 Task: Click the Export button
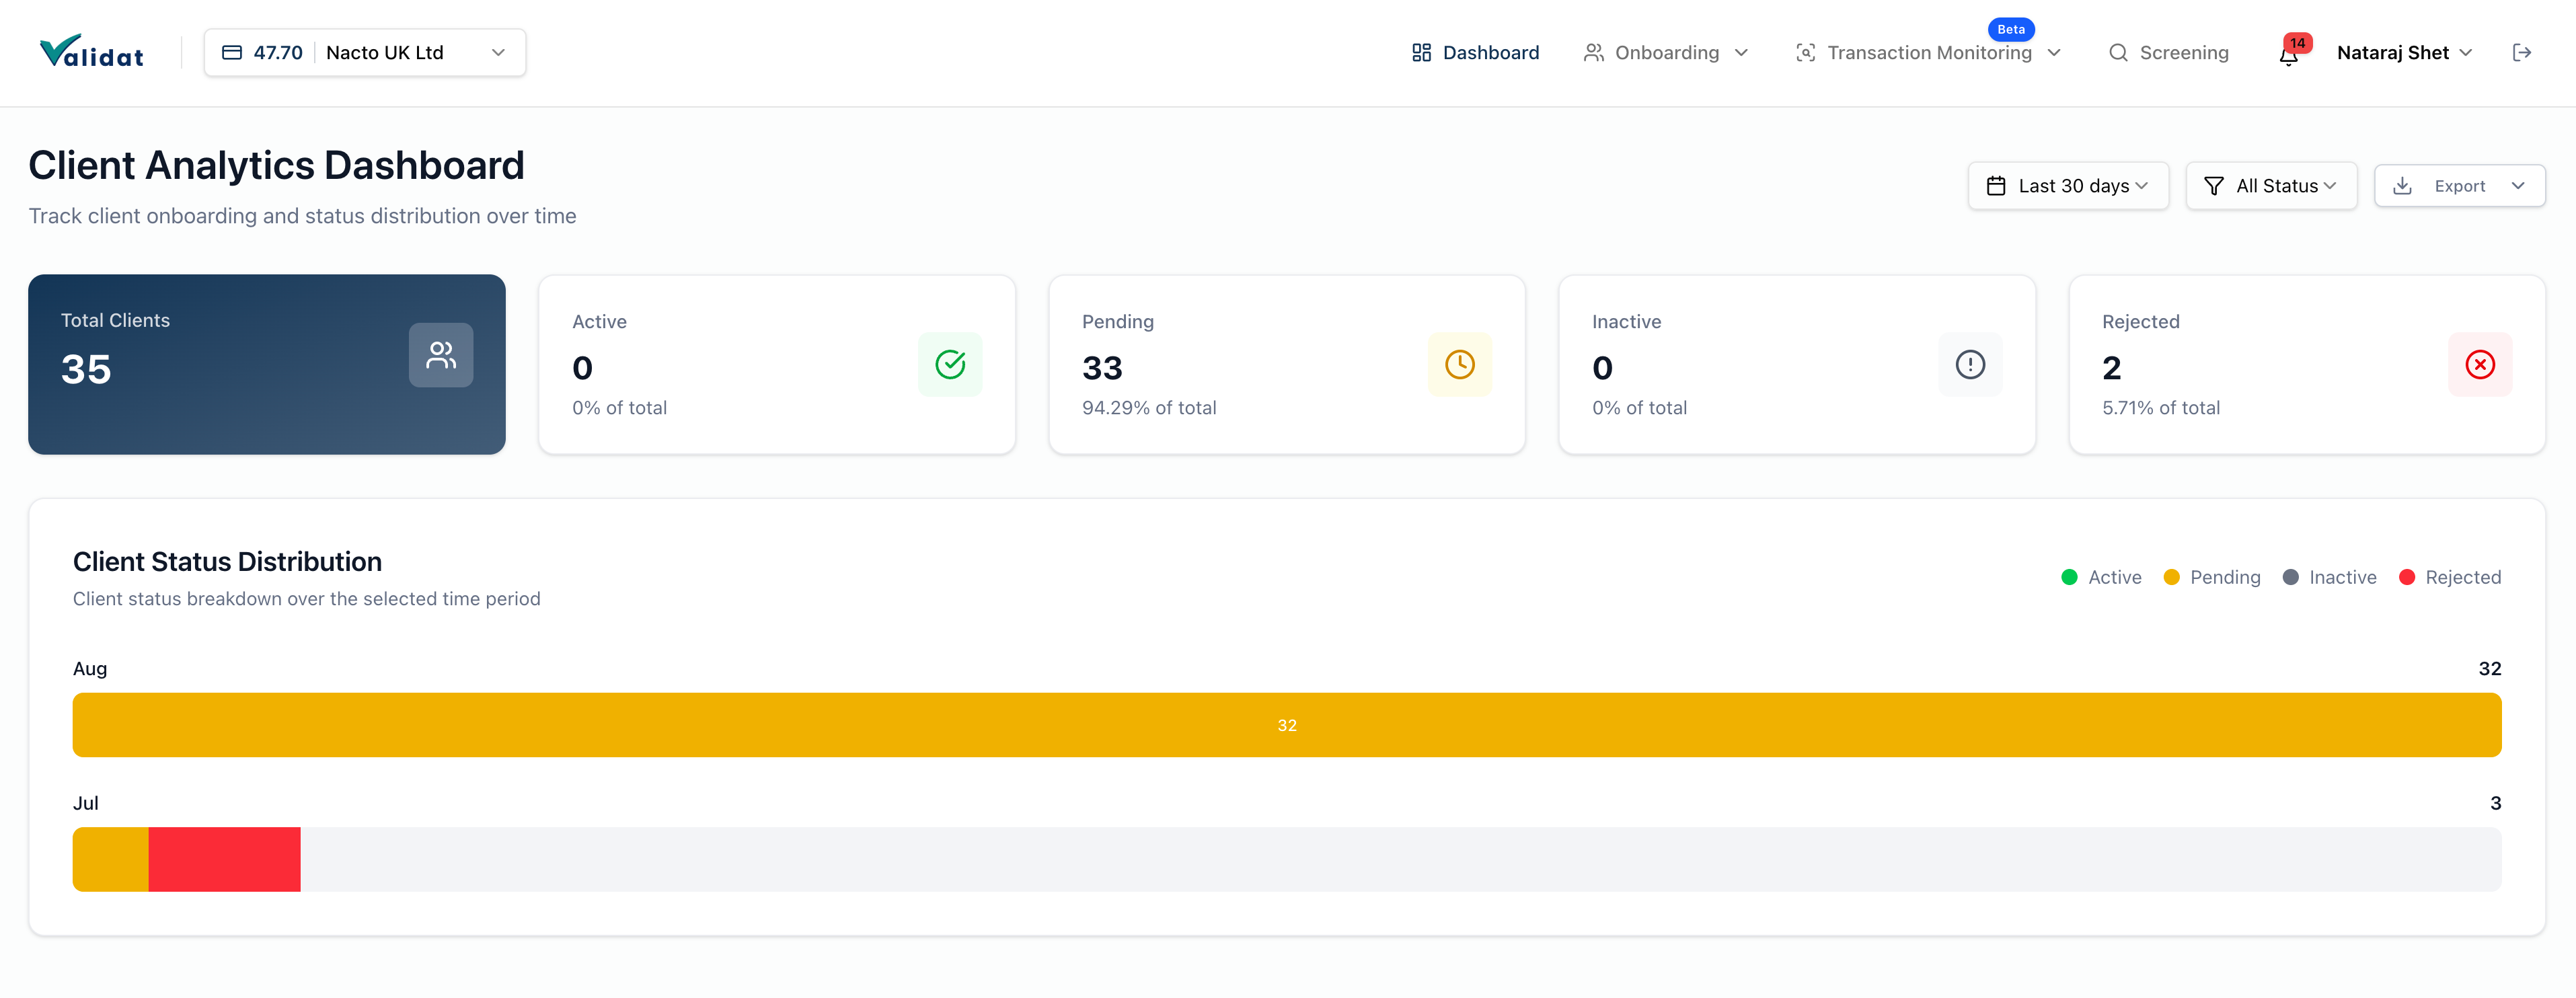2459,186
